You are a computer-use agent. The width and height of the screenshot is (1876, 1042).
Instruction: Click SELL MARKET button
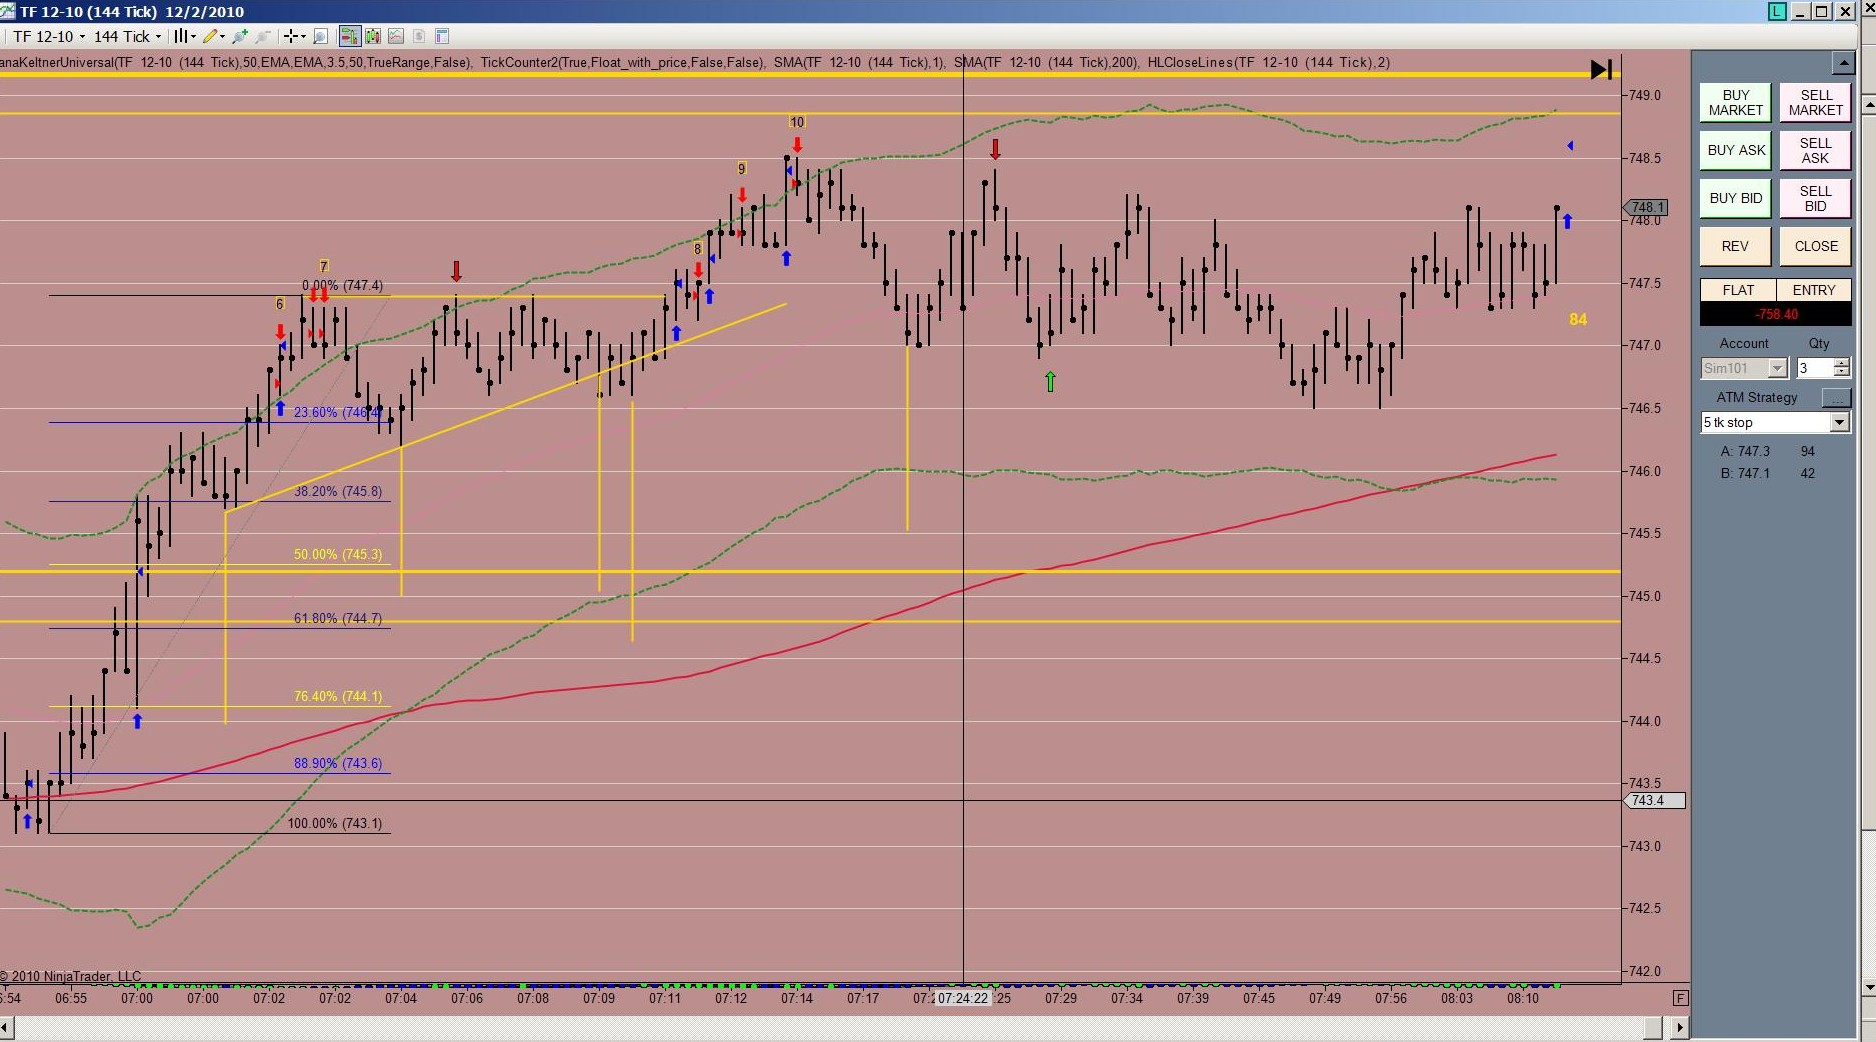pyautogui.click(x=1815, y=103)
